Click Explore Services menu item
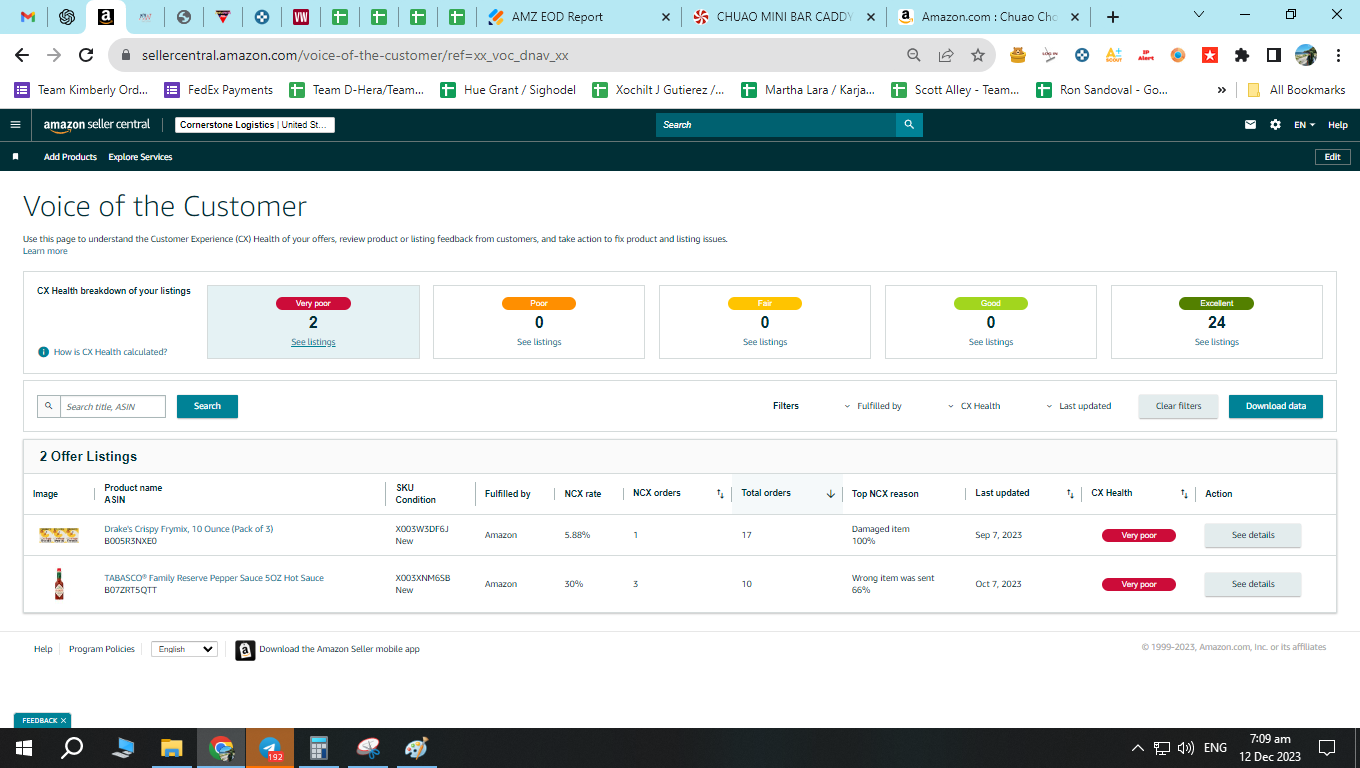 click(x=140, y=157)
